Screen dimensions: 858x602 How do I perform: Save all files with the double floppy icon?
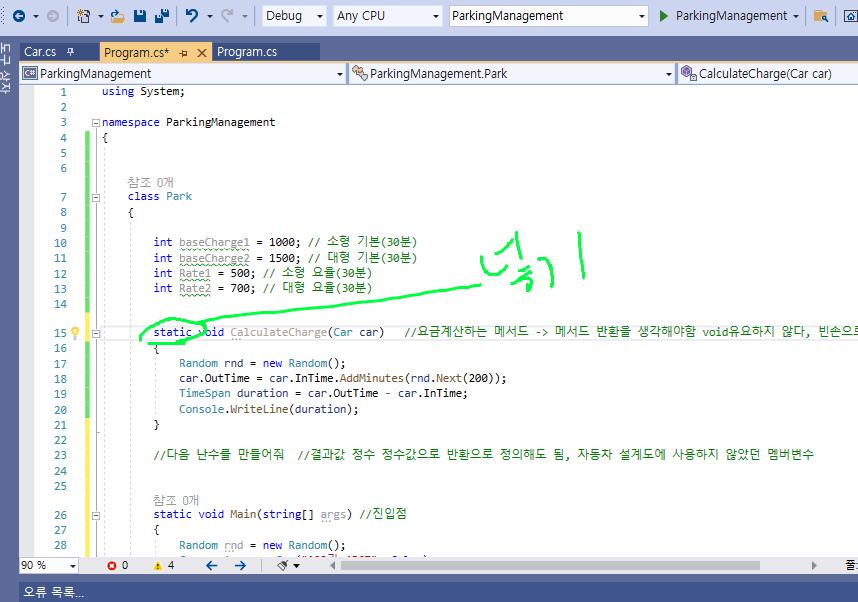(162, 16)
